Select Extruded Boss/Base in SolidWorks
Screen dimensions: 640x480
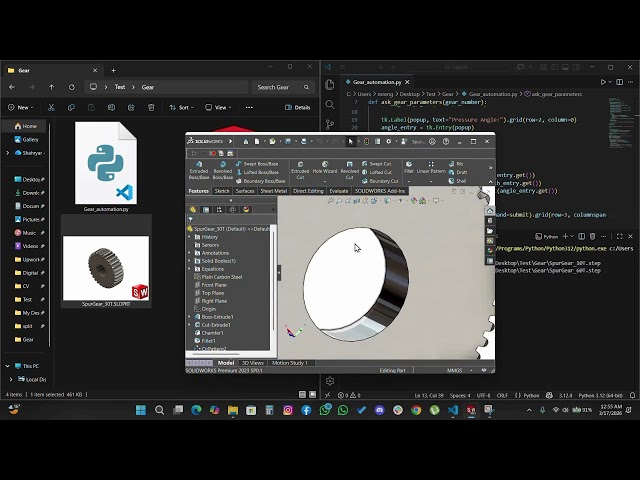point(199,170)
